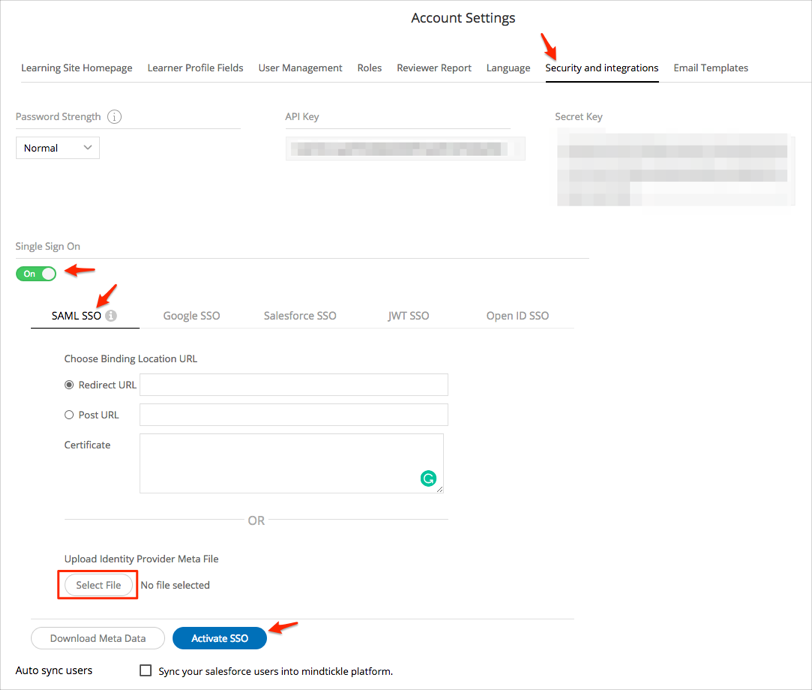812x690 pixels.
Task: Click the SAML SSO info icon
Action: click(x=111, y=316)
